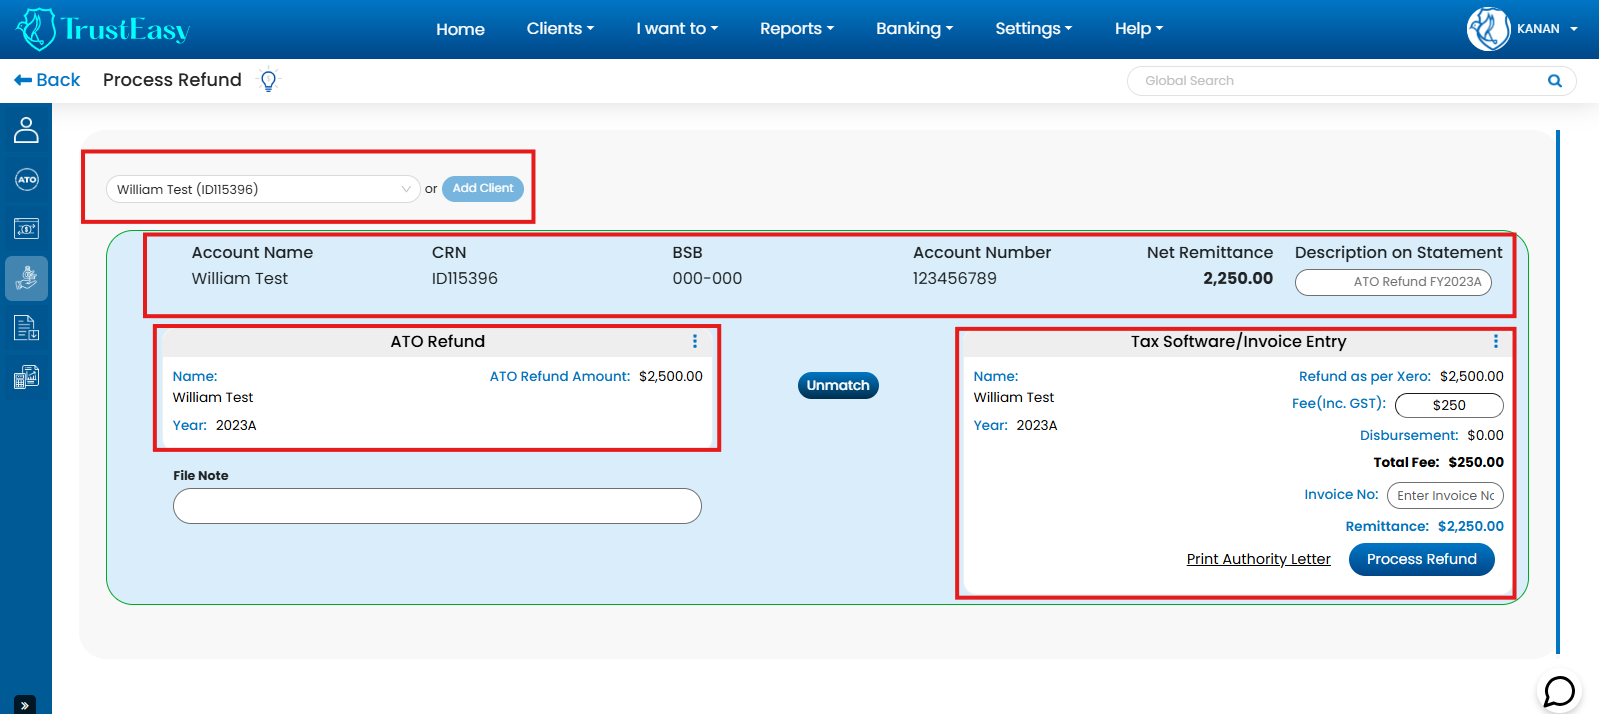Click the lightbulb hint icon beside Process Refund
Image resolution: width=1599 pixels, height=714 pixels.
[x=268, y=80]
